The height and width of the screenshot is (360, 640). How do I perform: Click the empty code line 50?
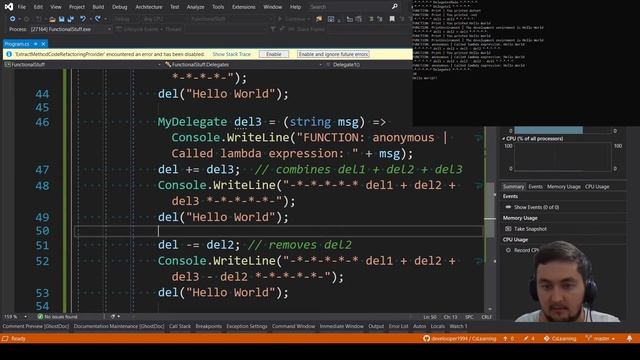[279, 231]
